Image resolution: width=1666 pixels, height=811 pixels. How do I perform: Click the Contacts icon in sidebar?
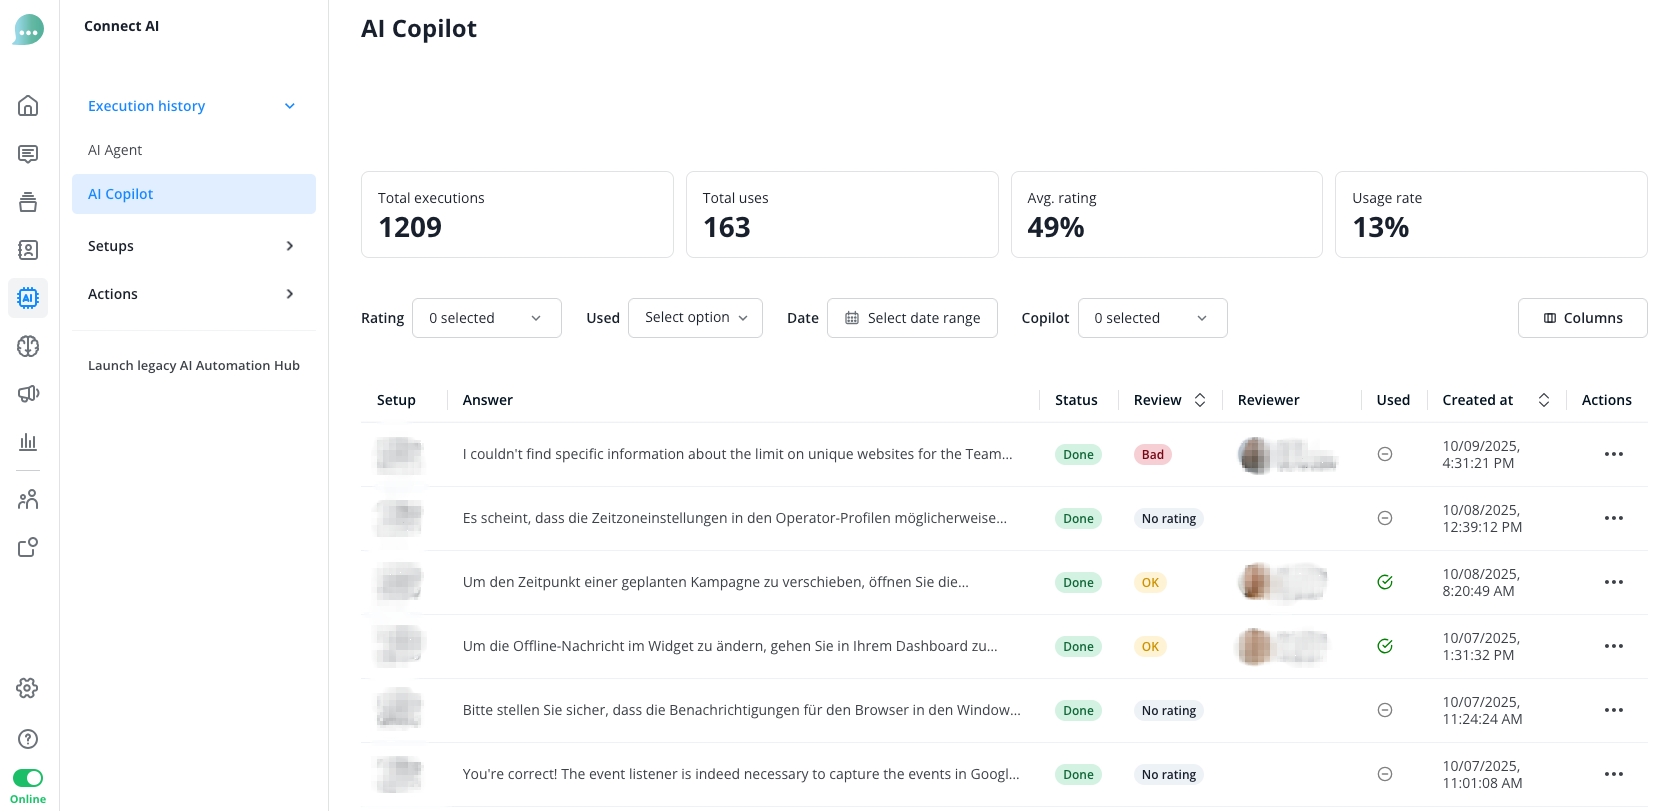pyautogui.click(x=28, y=250)
